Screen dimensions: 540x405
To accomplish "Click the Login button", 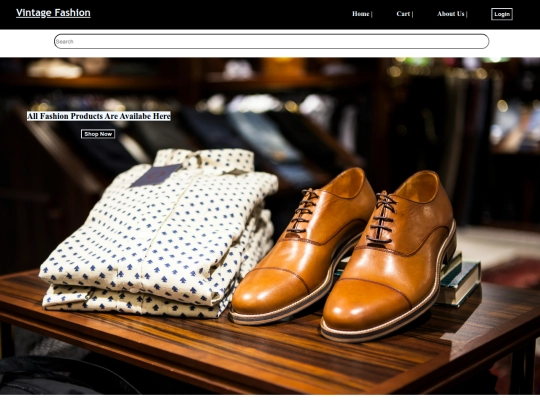I will point(502,14).
